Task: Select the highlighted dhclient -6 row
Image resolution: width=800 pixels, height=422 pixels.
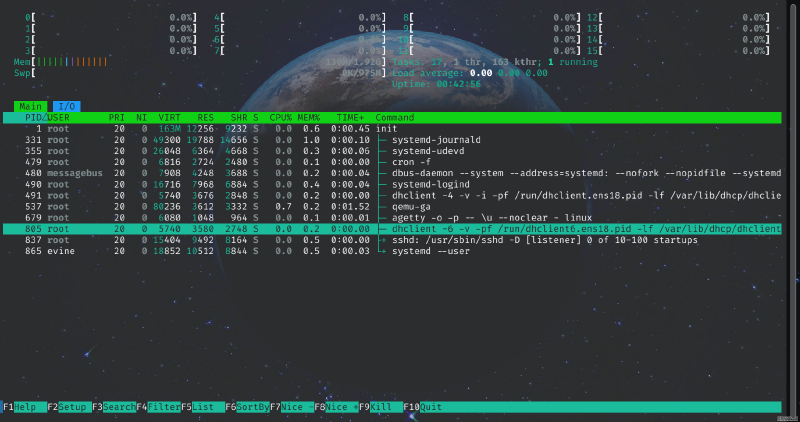Action: pos(392,229)
